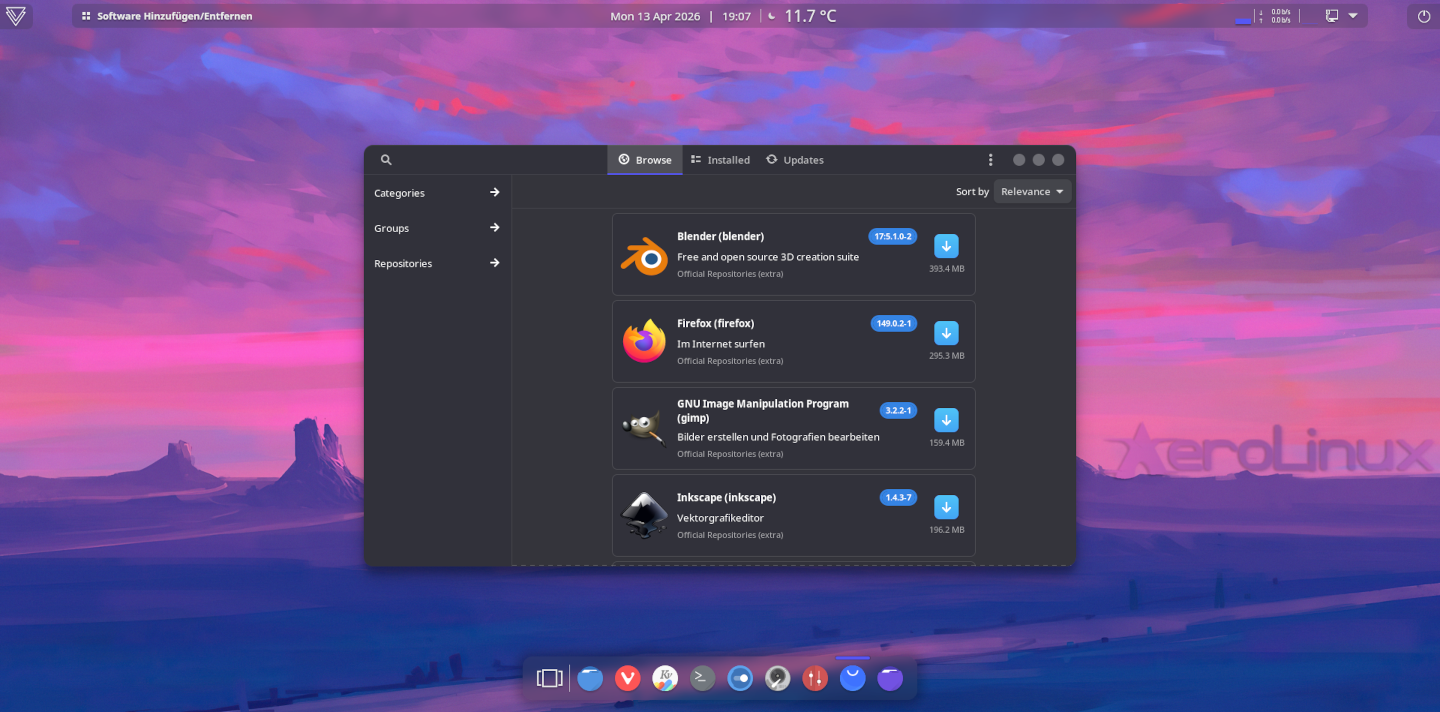
Task: Click the power icon in the top panel
Action: [x=1423, y=16]
